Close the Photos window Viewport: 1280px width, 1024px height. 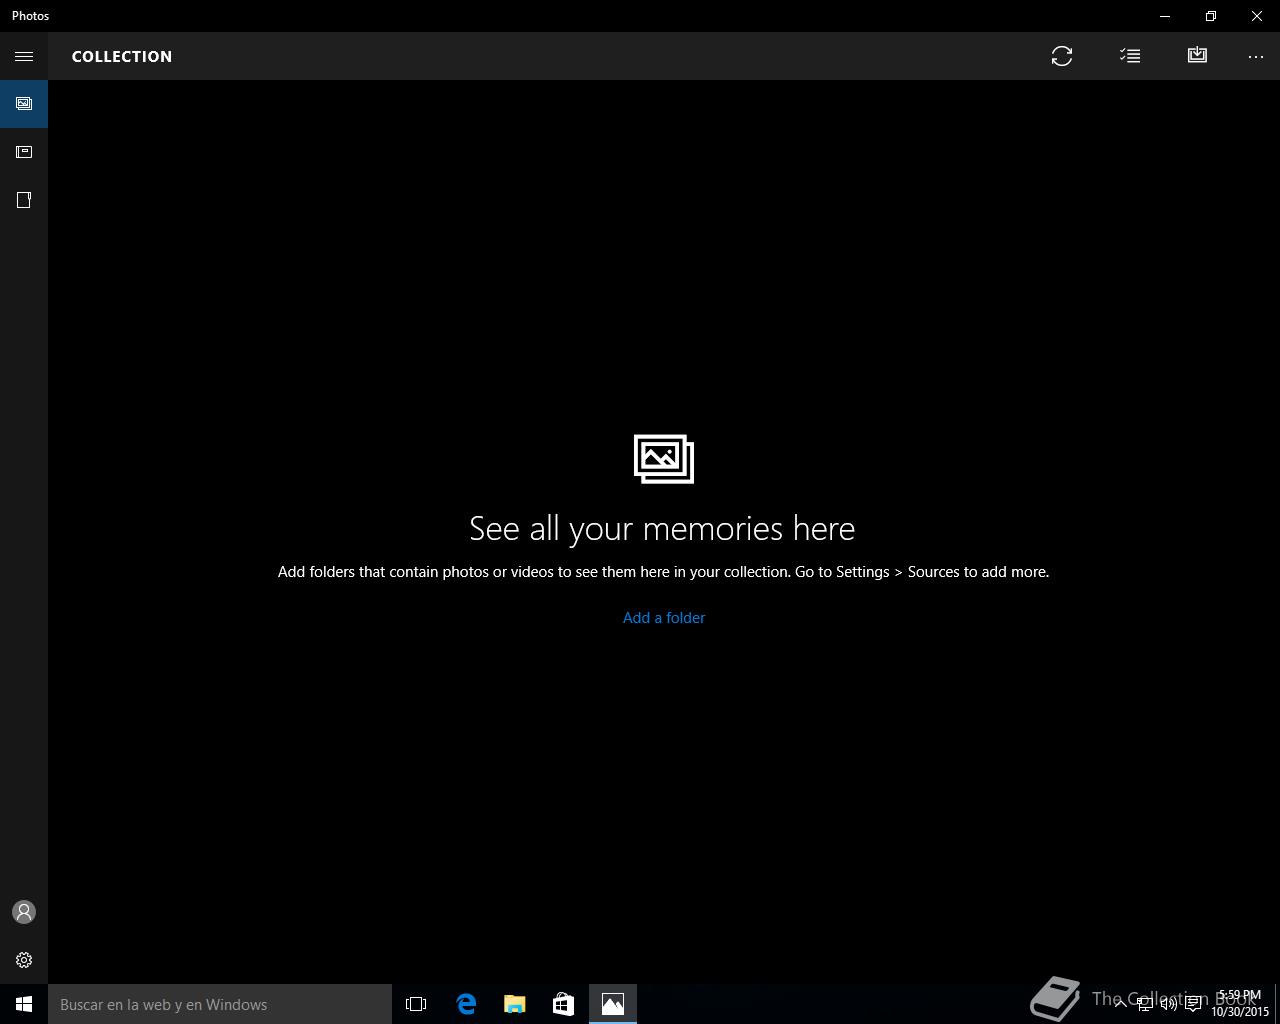1257,16
